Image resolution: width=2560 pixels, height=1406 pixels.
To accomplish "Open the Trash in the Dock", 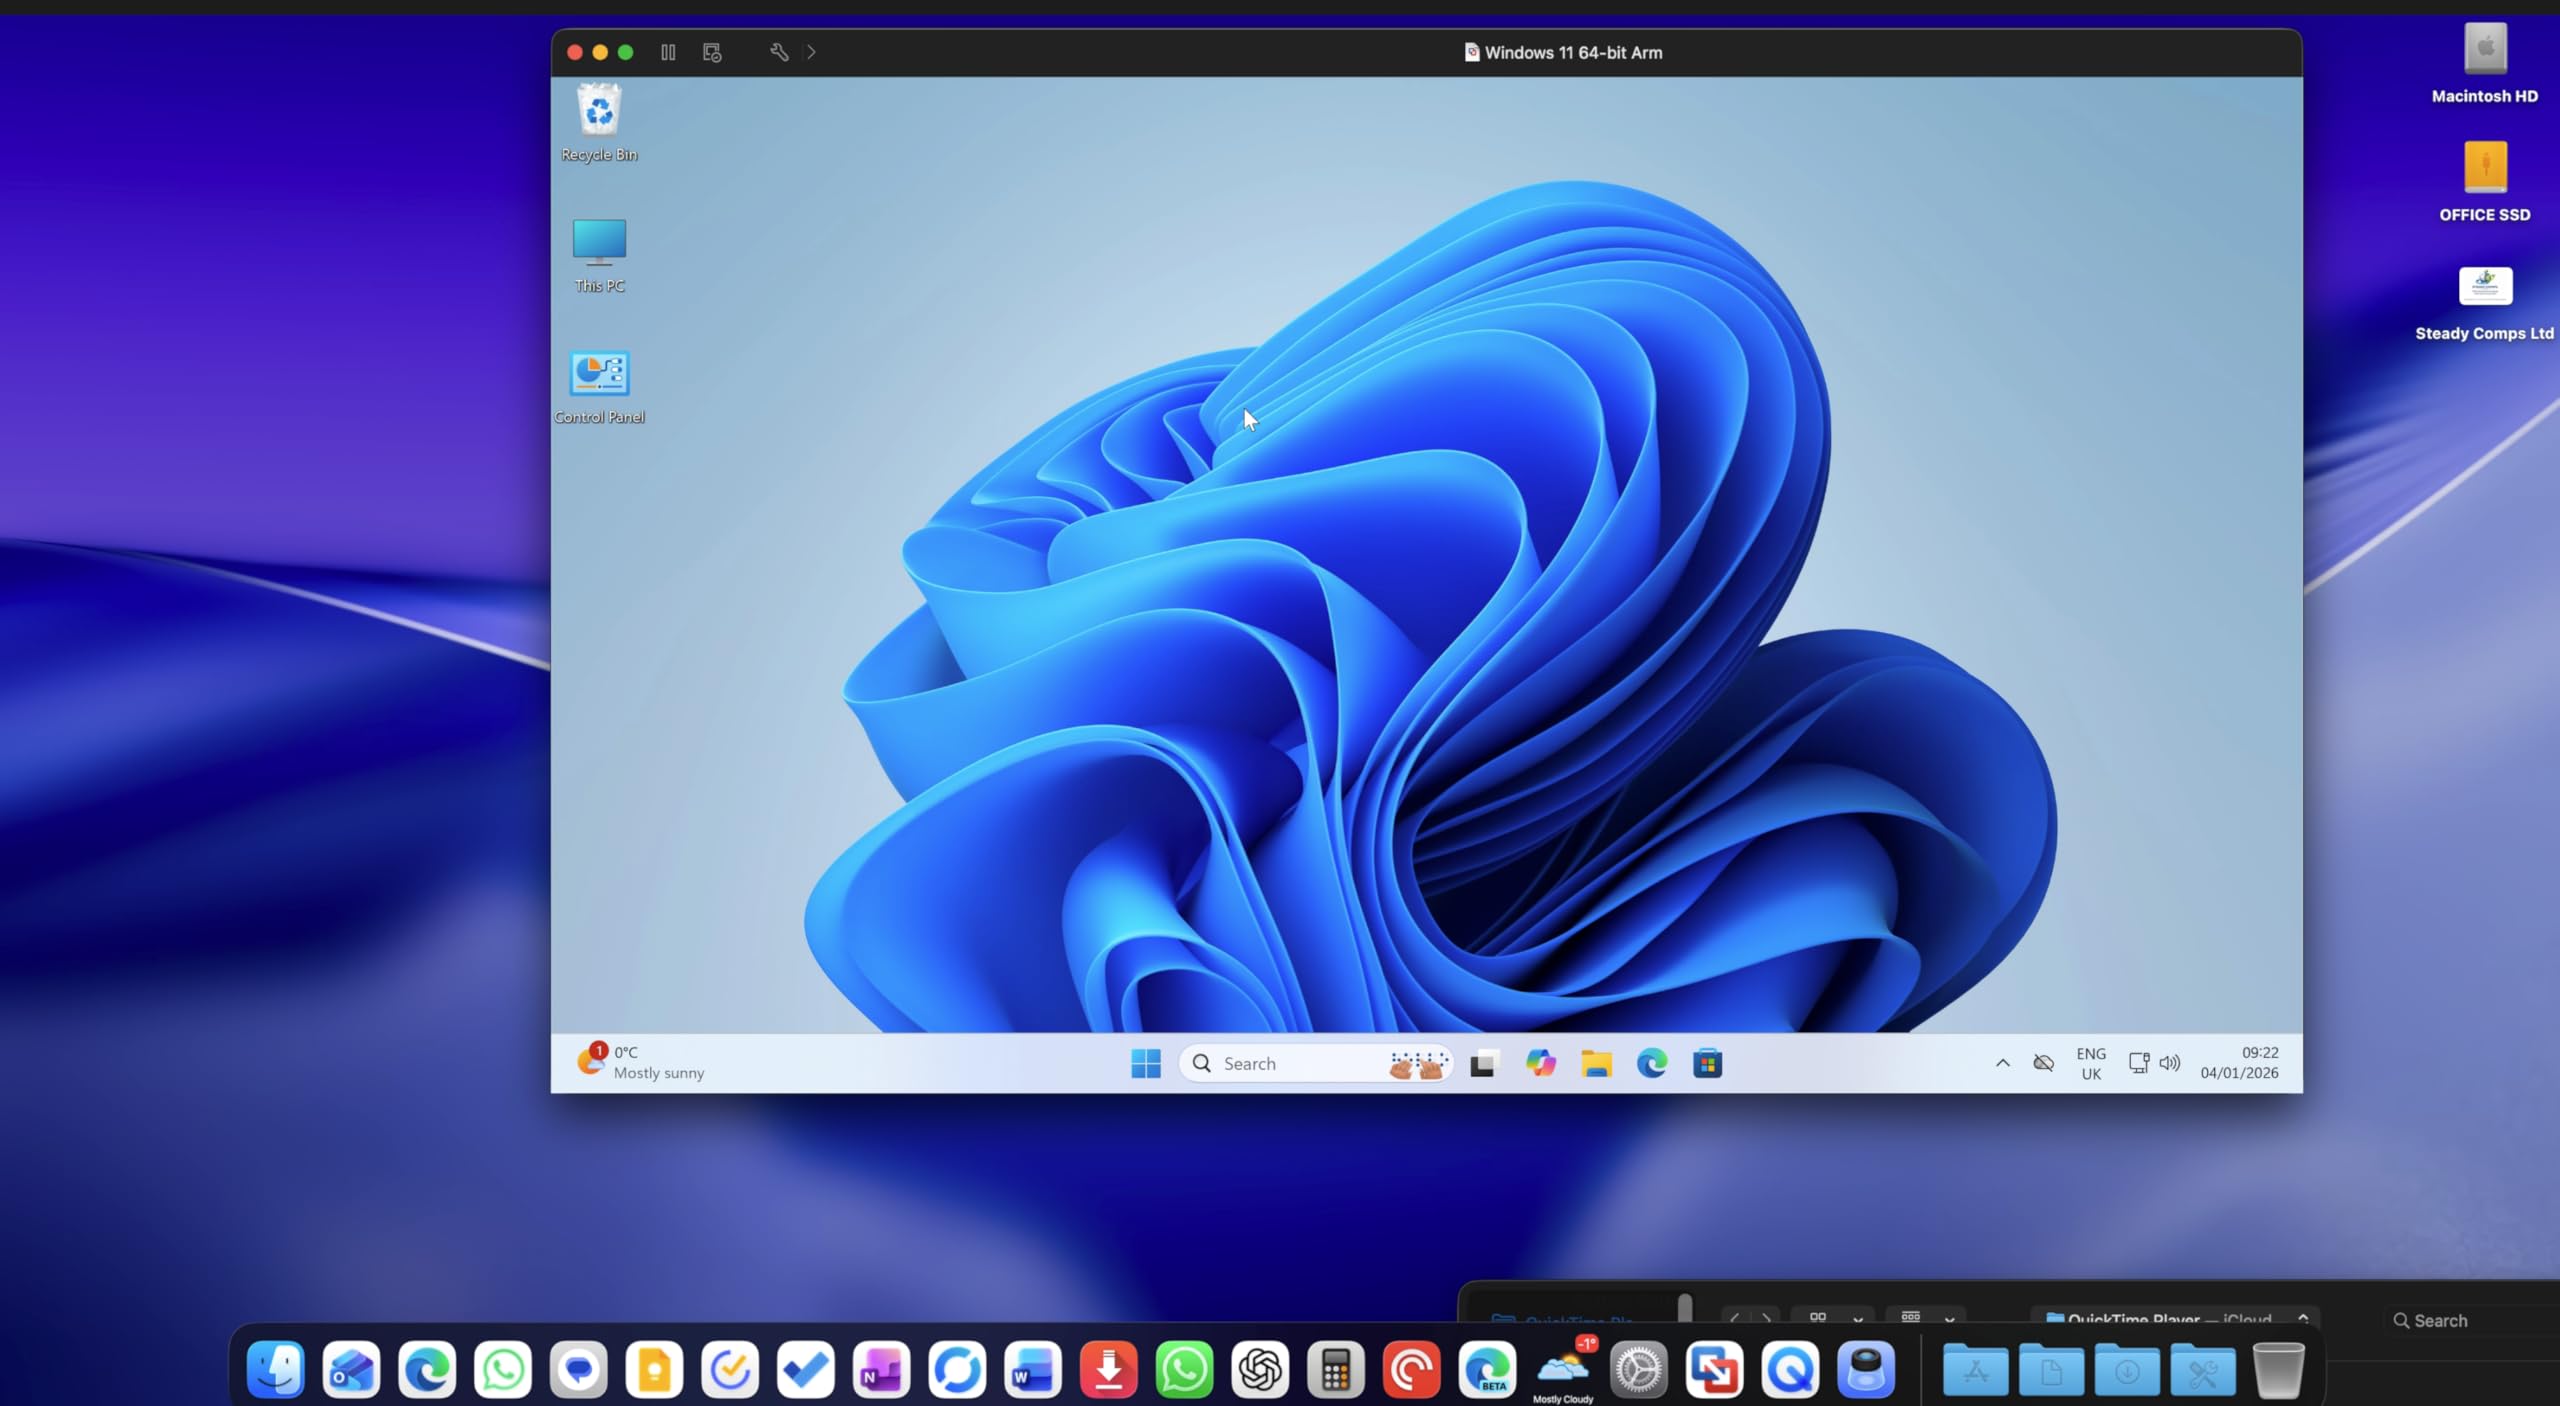I will click(2278, 1369).
